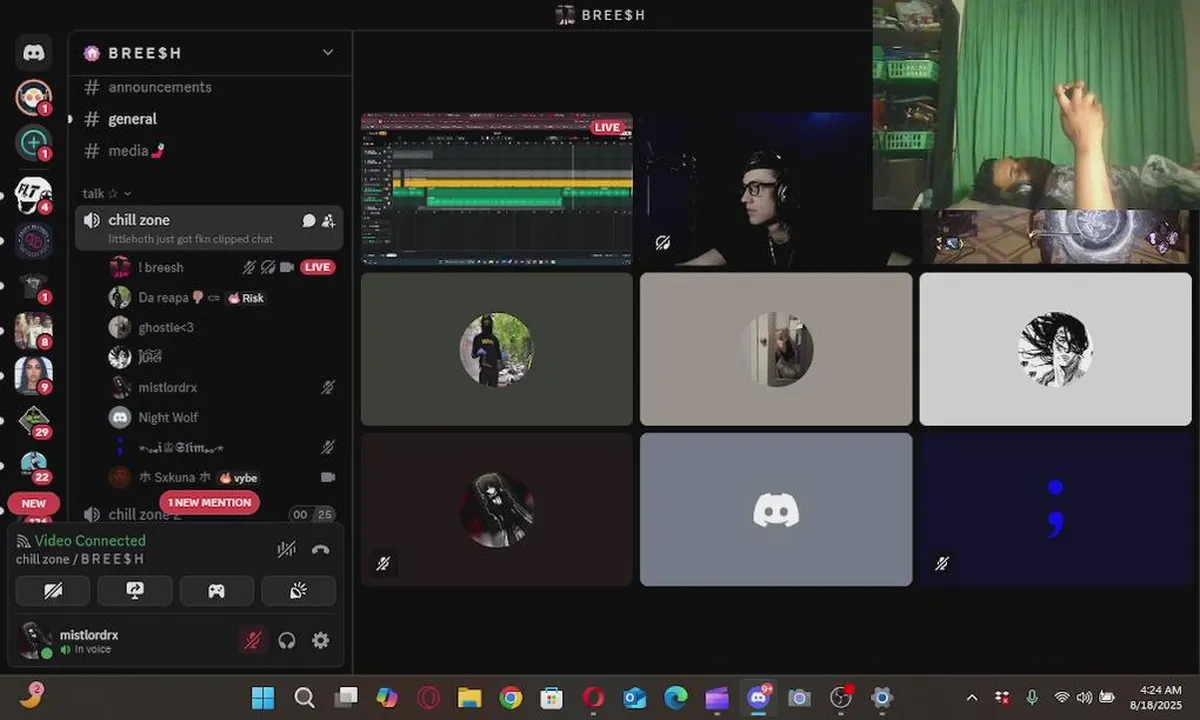The width and height of the screenshot is (1200, 720).
Task: Open the server icon with 29 notifications
Action: tap(34, 419)
